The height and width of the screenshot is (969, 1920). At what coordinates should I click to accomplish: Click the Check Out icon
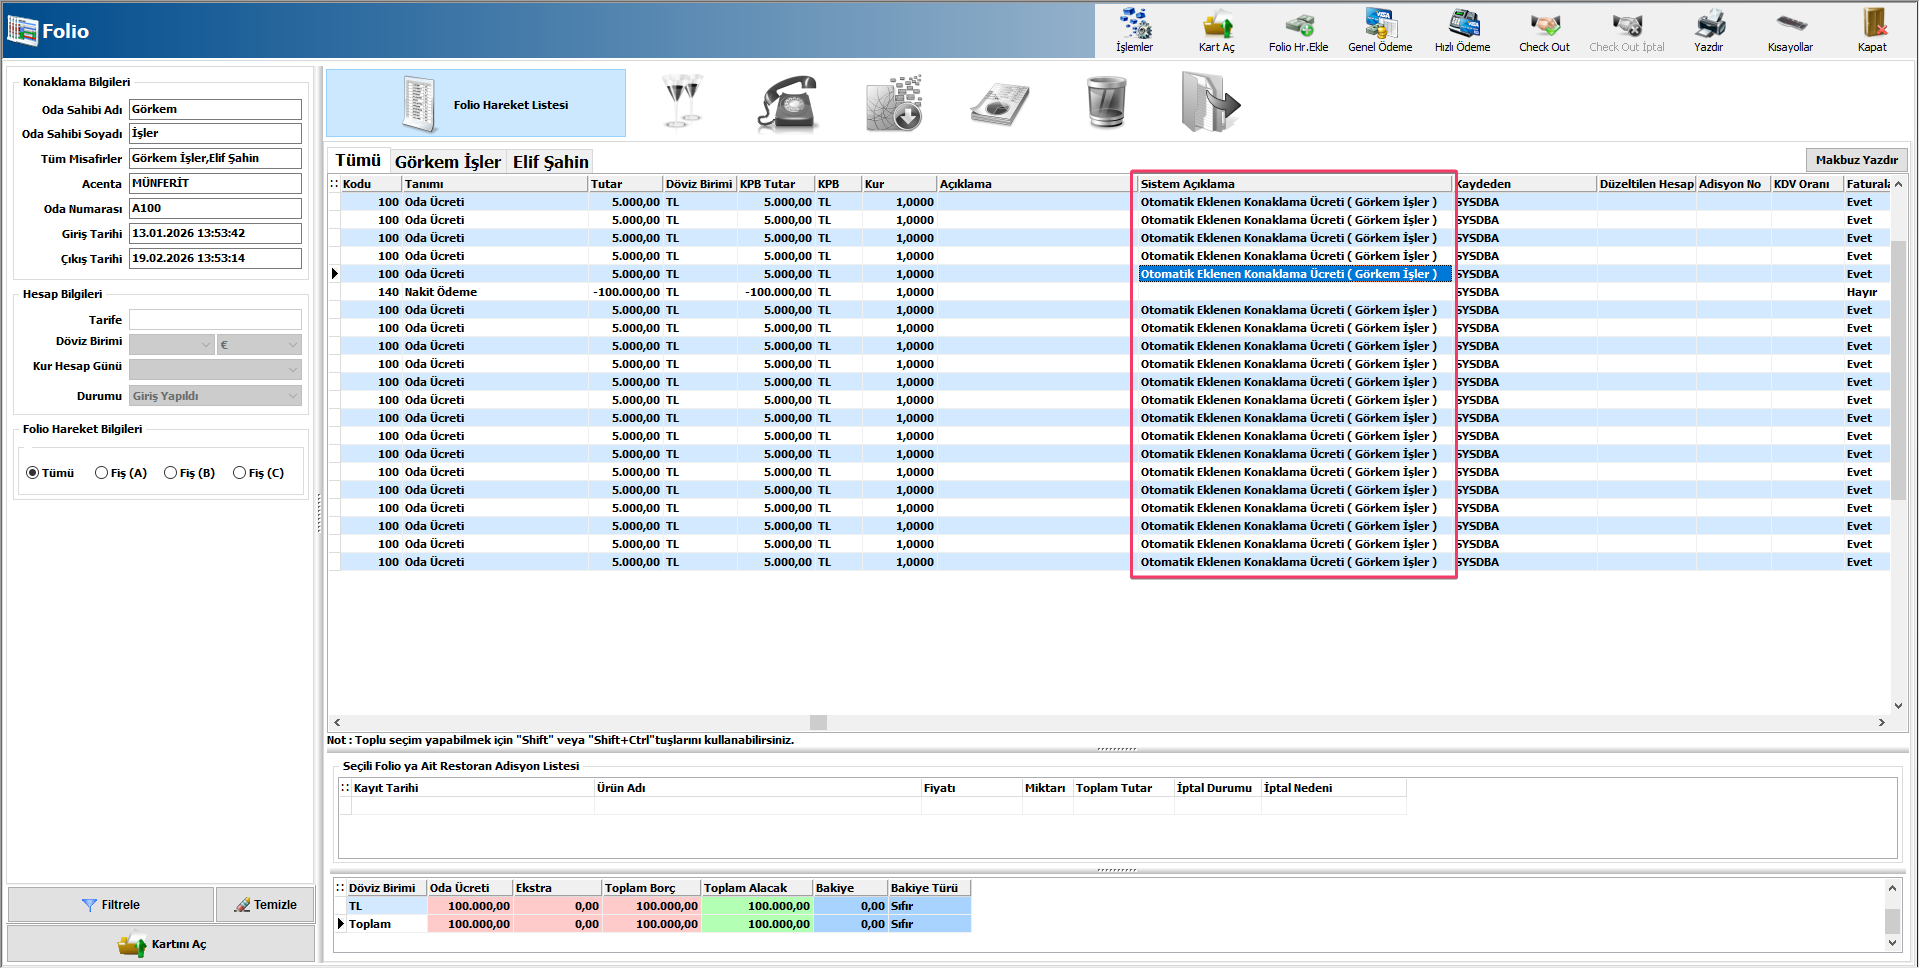pyautogui.click(x=1544, y=30)
